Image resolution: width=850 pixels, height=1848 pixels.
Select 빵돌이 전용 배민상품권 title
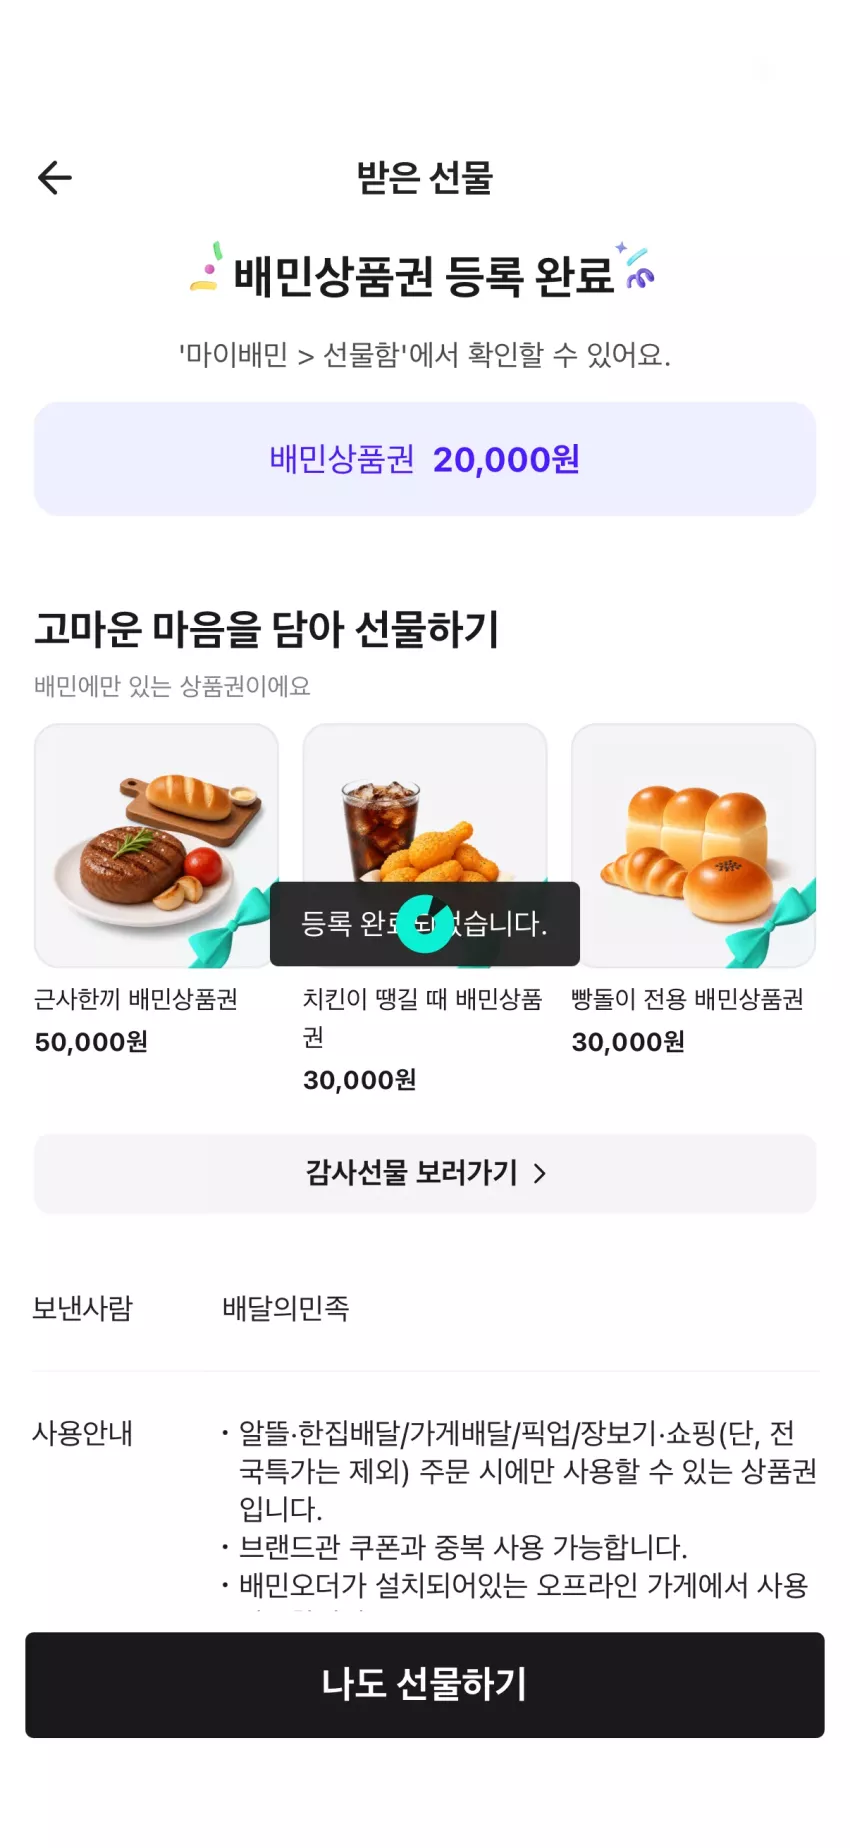687,999
